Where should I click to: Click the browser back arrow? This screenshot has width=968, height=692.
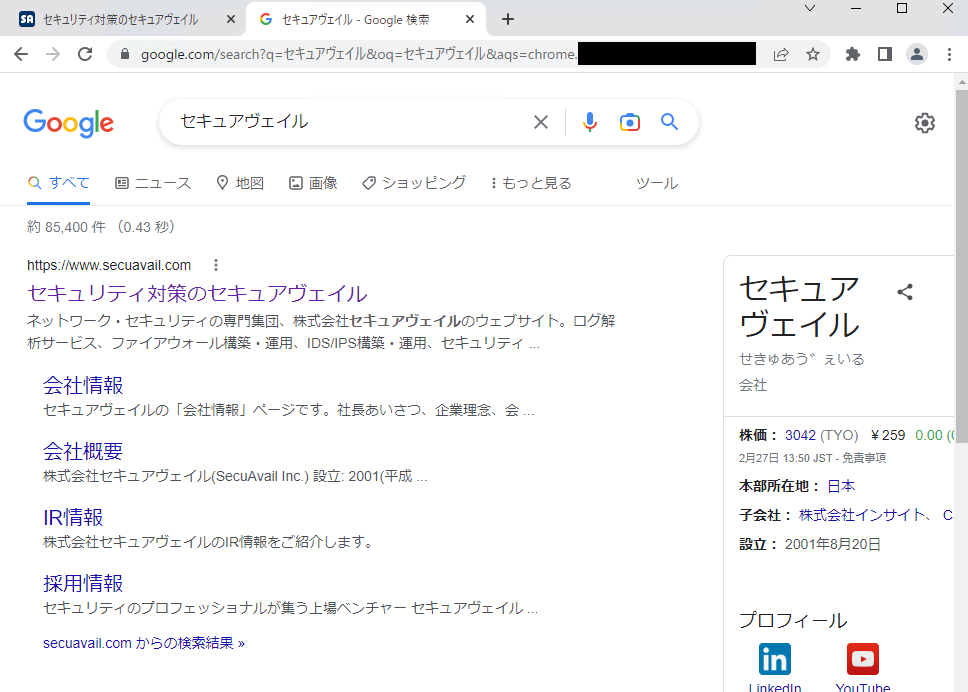[x=21, y=54]
